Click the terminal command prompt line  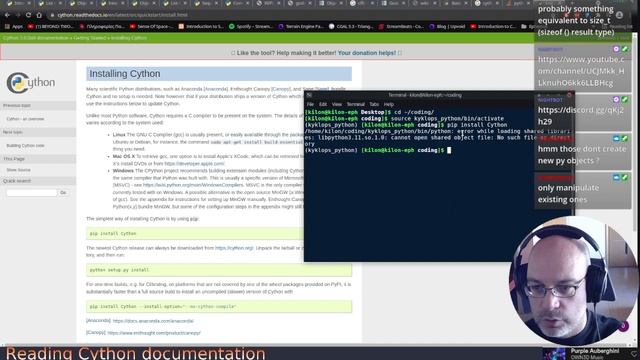[378, 150]
